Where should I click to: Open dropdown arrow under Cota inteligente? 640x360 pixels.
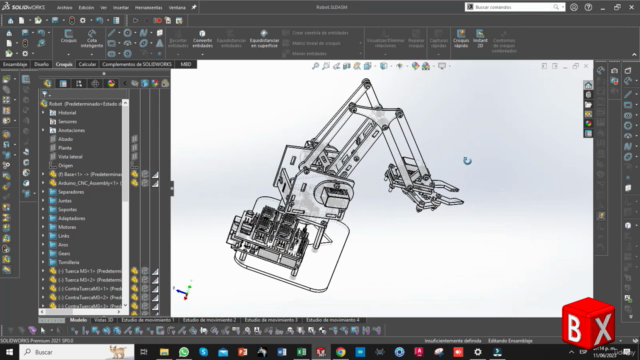tap(92, 54)
